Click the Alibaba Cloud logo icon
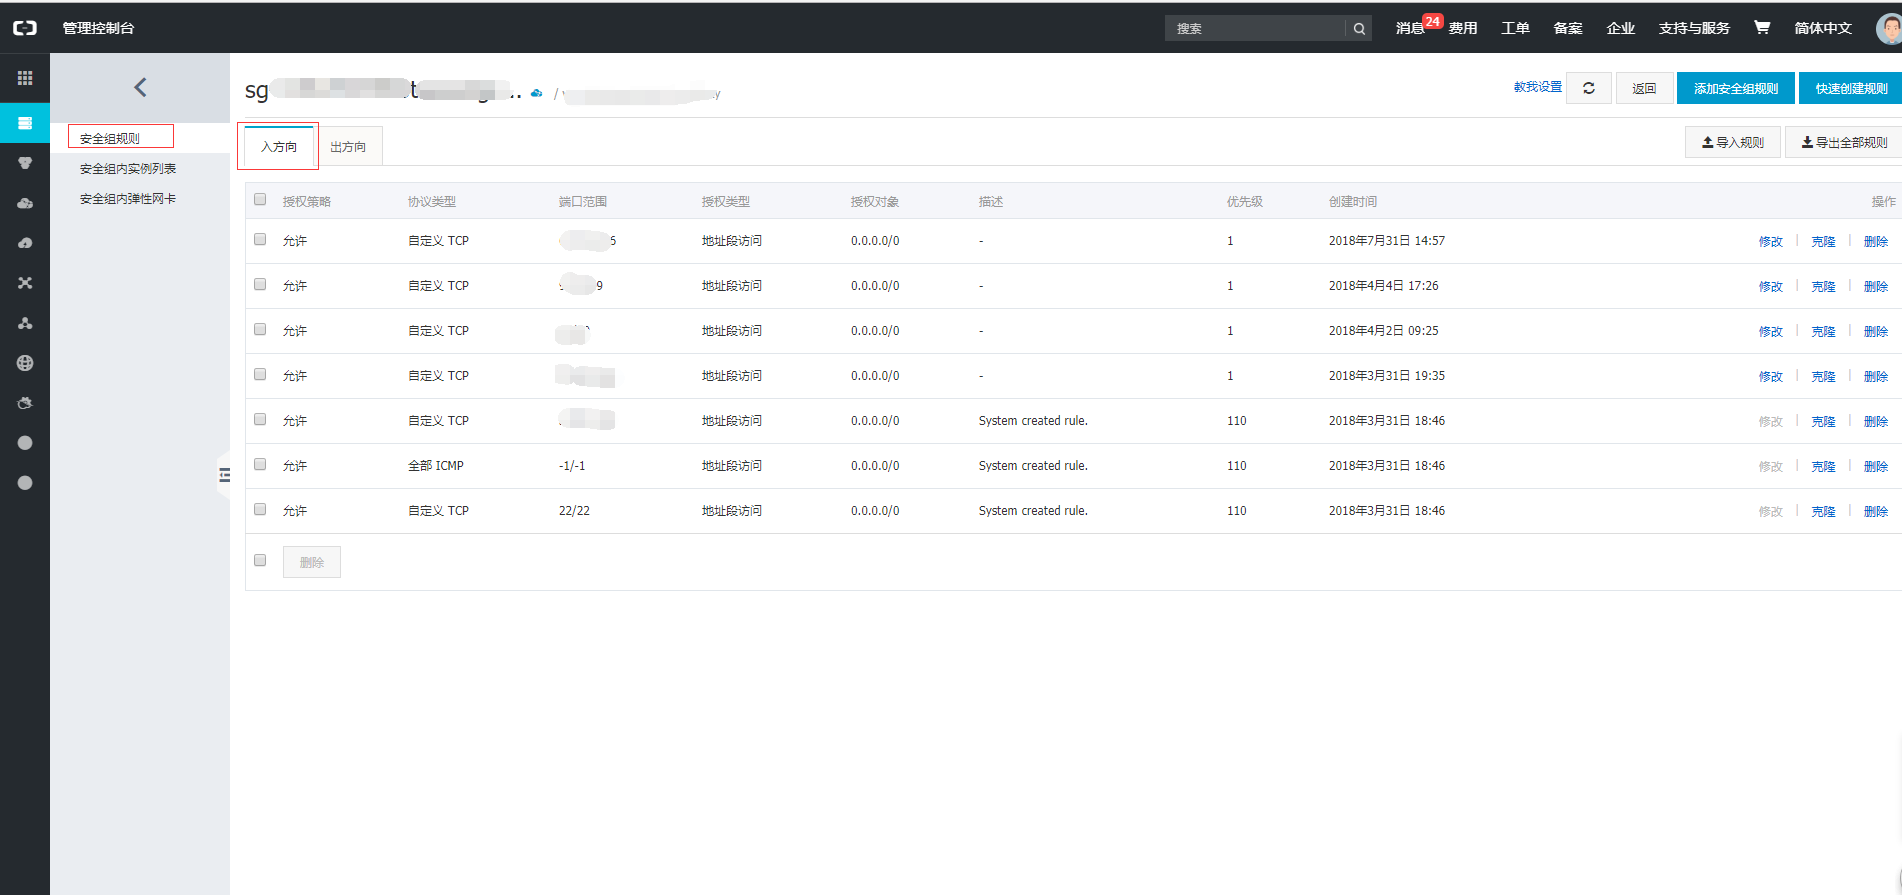1902x895 pixels. (x=25, y=28)
